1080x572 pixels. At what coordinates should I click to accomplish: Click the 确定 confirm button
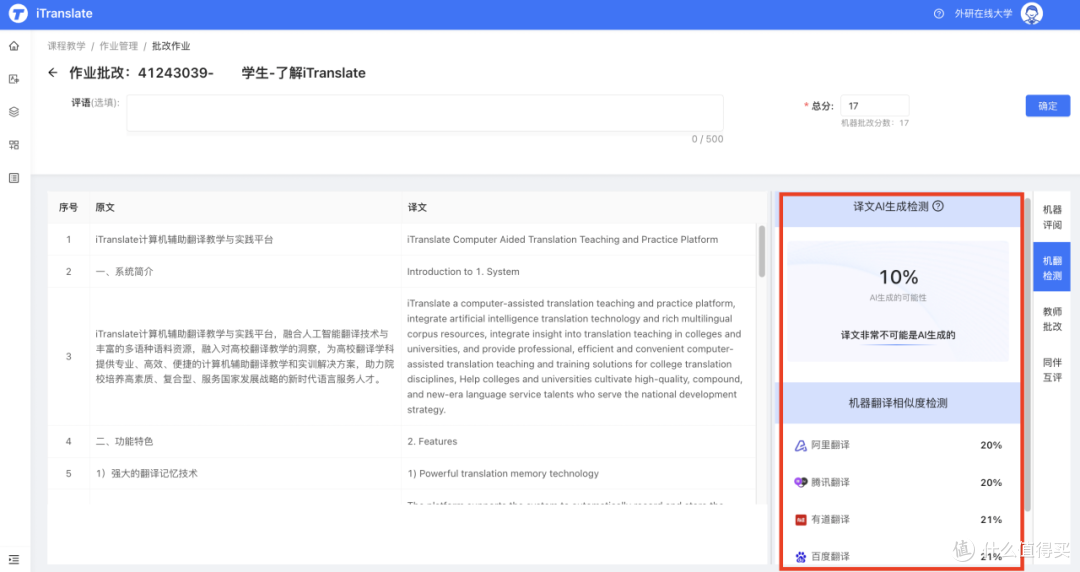[1048, 106]
